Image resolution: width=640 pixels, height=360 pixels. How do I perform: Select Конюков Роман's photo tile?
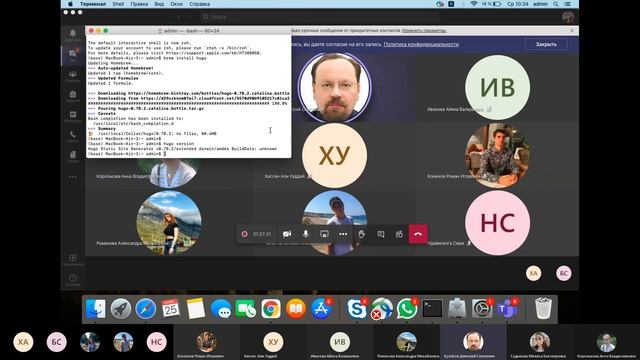click(498, 156)
